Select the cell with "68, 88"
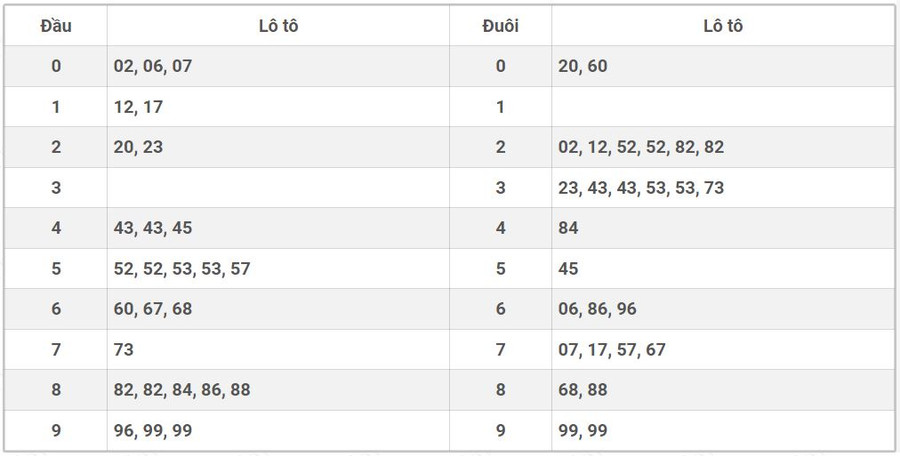Viewport: 900px width, 456px height. pyautogui.click(x=583, y=390)
